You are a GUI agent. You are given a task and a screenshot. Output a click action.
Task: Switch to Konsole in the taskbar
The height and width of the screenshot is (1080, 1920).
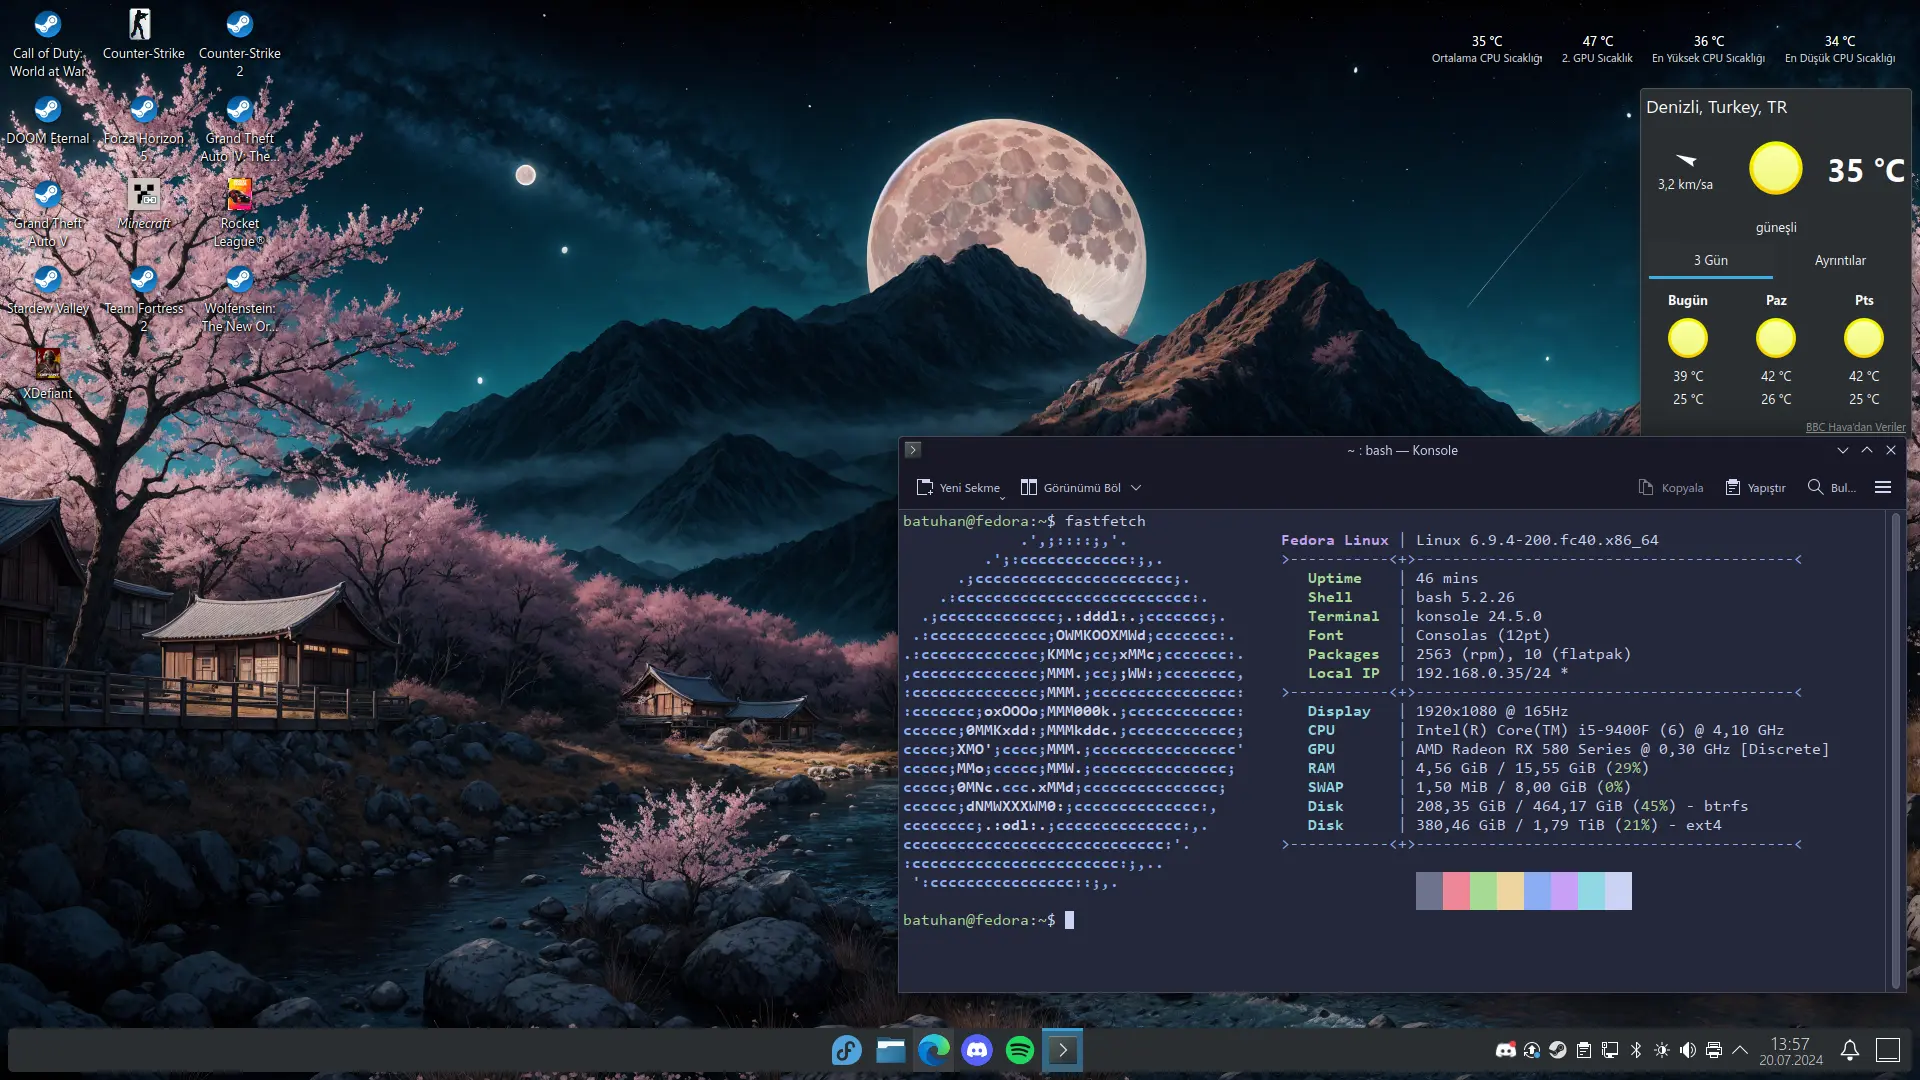(1063, 1050)
